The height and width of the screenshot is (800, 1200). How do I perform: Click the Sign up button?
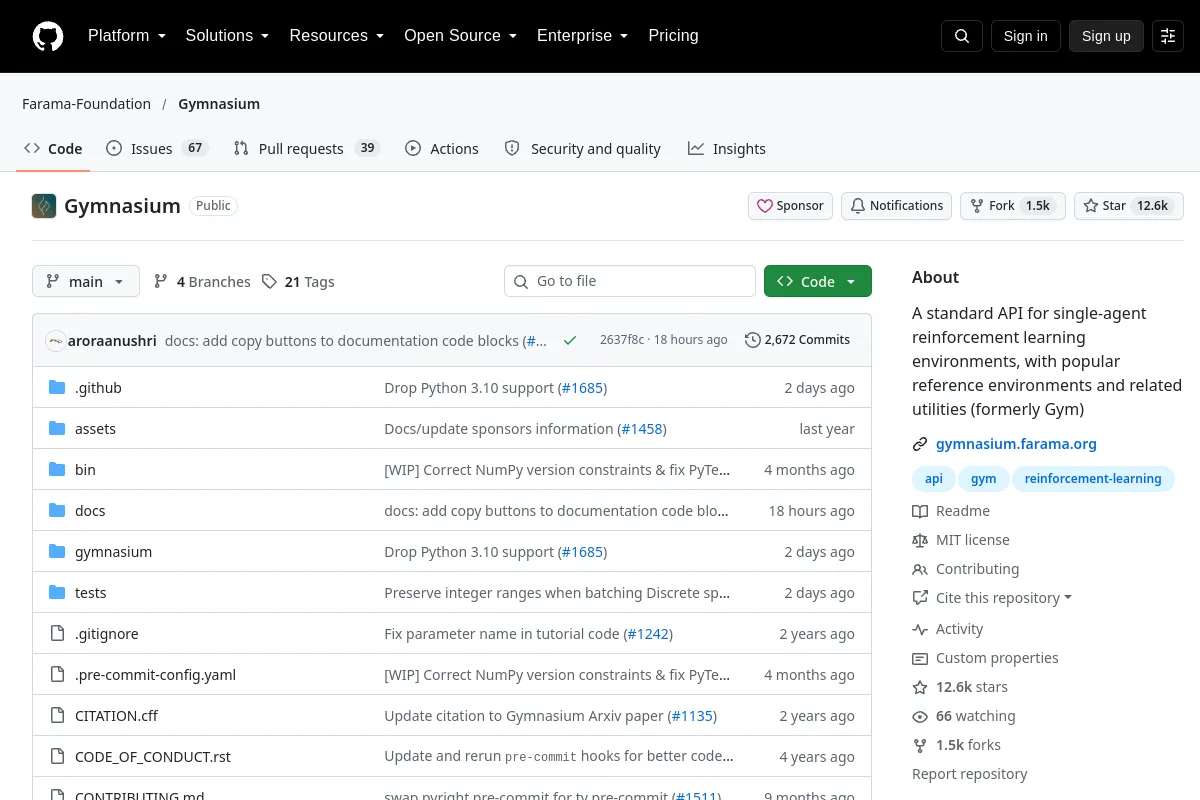1106,36
